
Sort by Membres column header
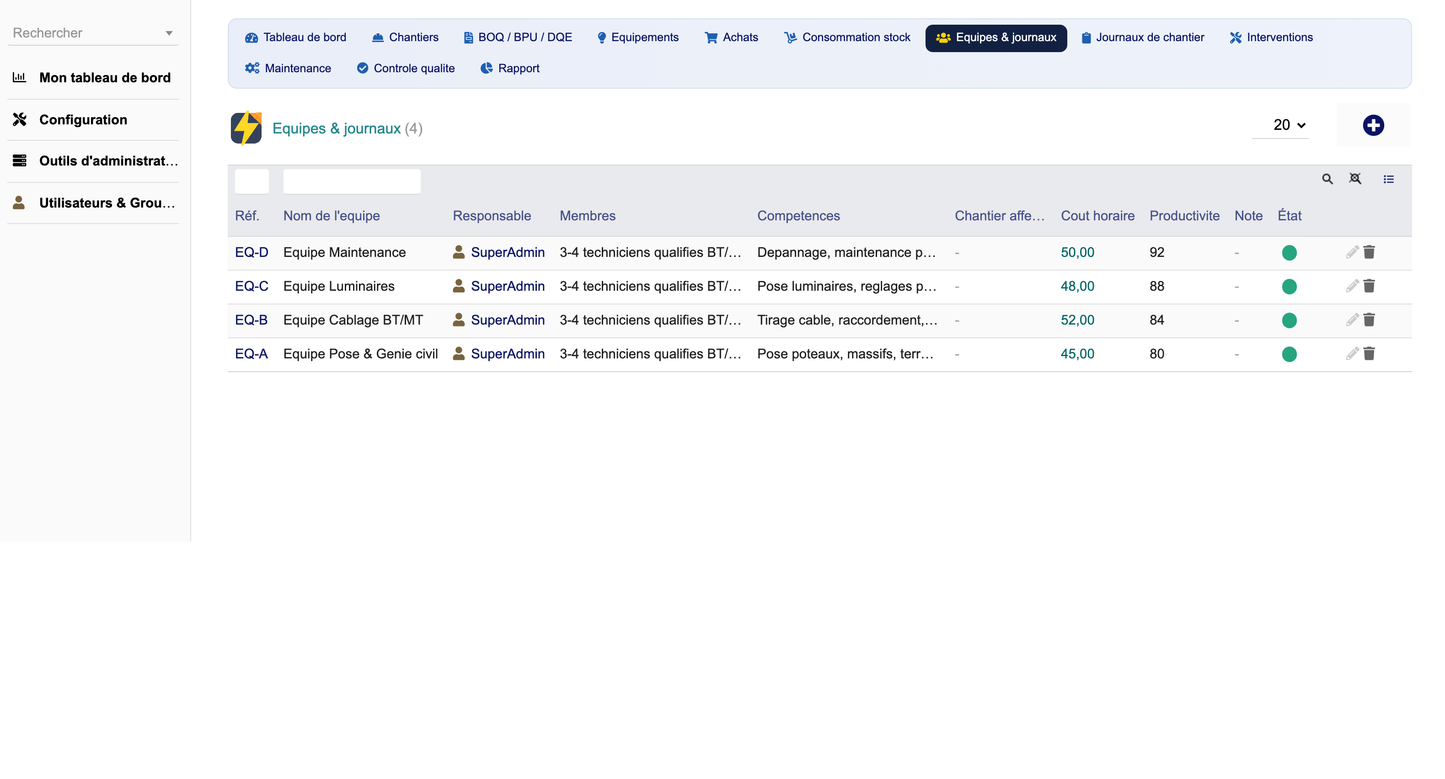click(x=587, y=216)
